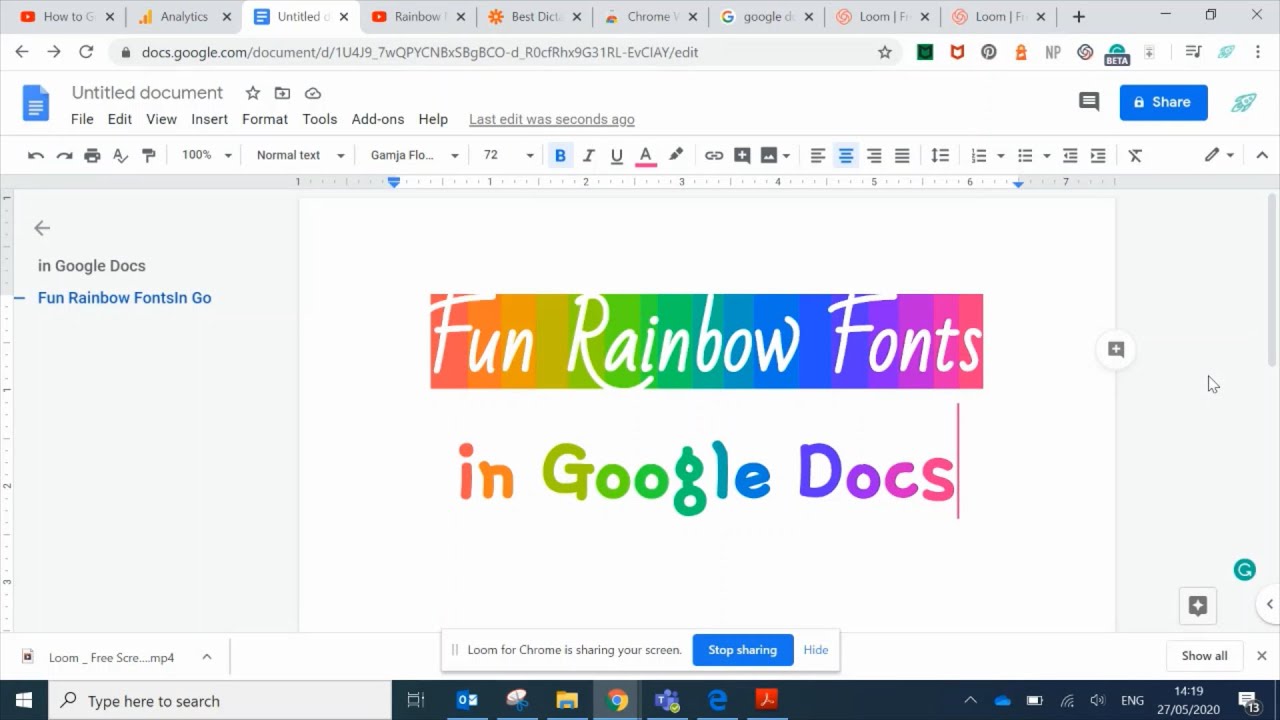Click the blue Share button

(x=1163, y=102)
